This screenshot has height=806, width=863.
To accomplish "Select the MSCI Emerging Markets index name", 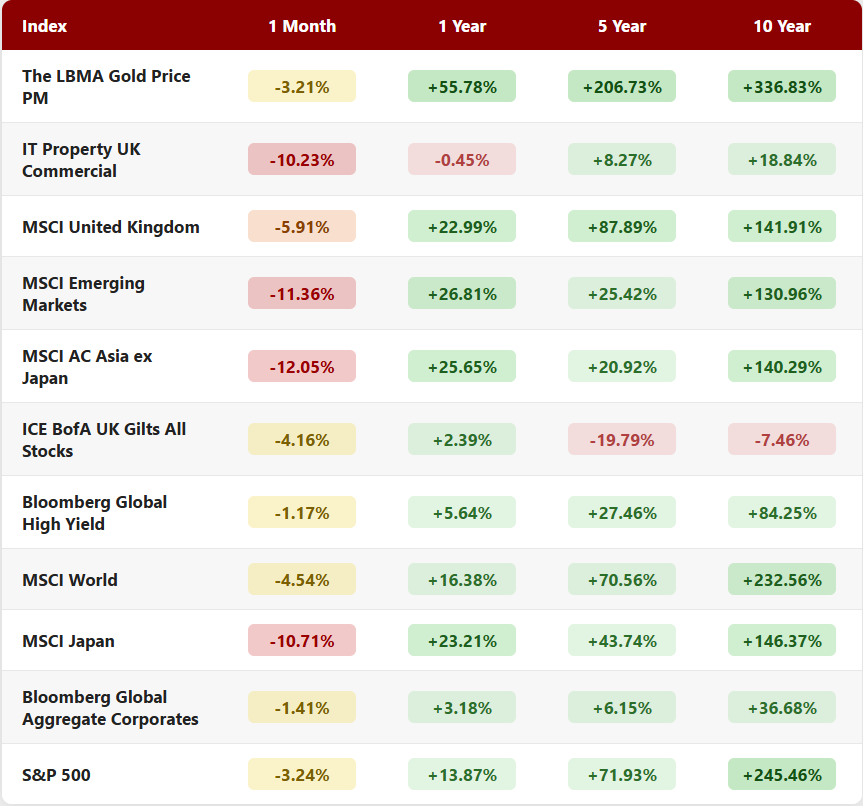I will pyautogui.click(x=83, y=294).
